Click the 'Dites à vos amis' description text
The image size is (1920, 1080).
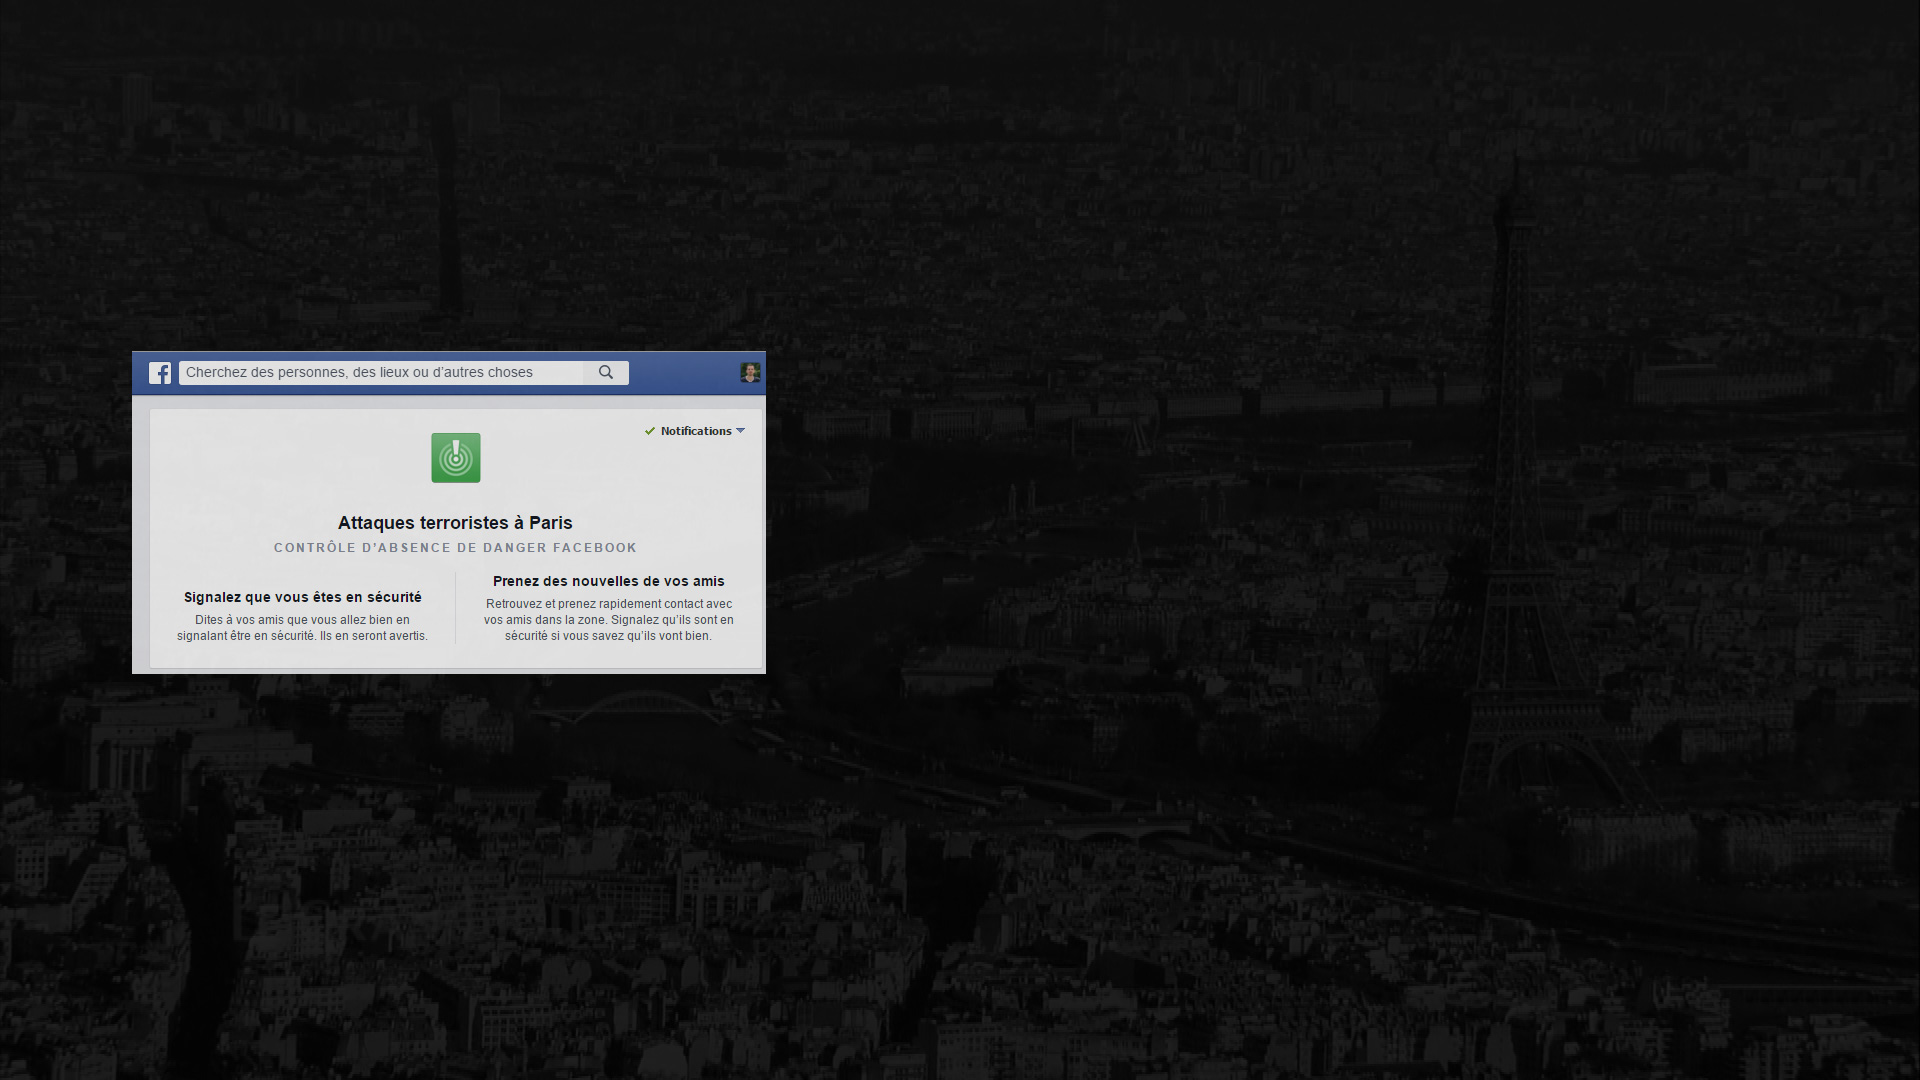tap(303, 628)
